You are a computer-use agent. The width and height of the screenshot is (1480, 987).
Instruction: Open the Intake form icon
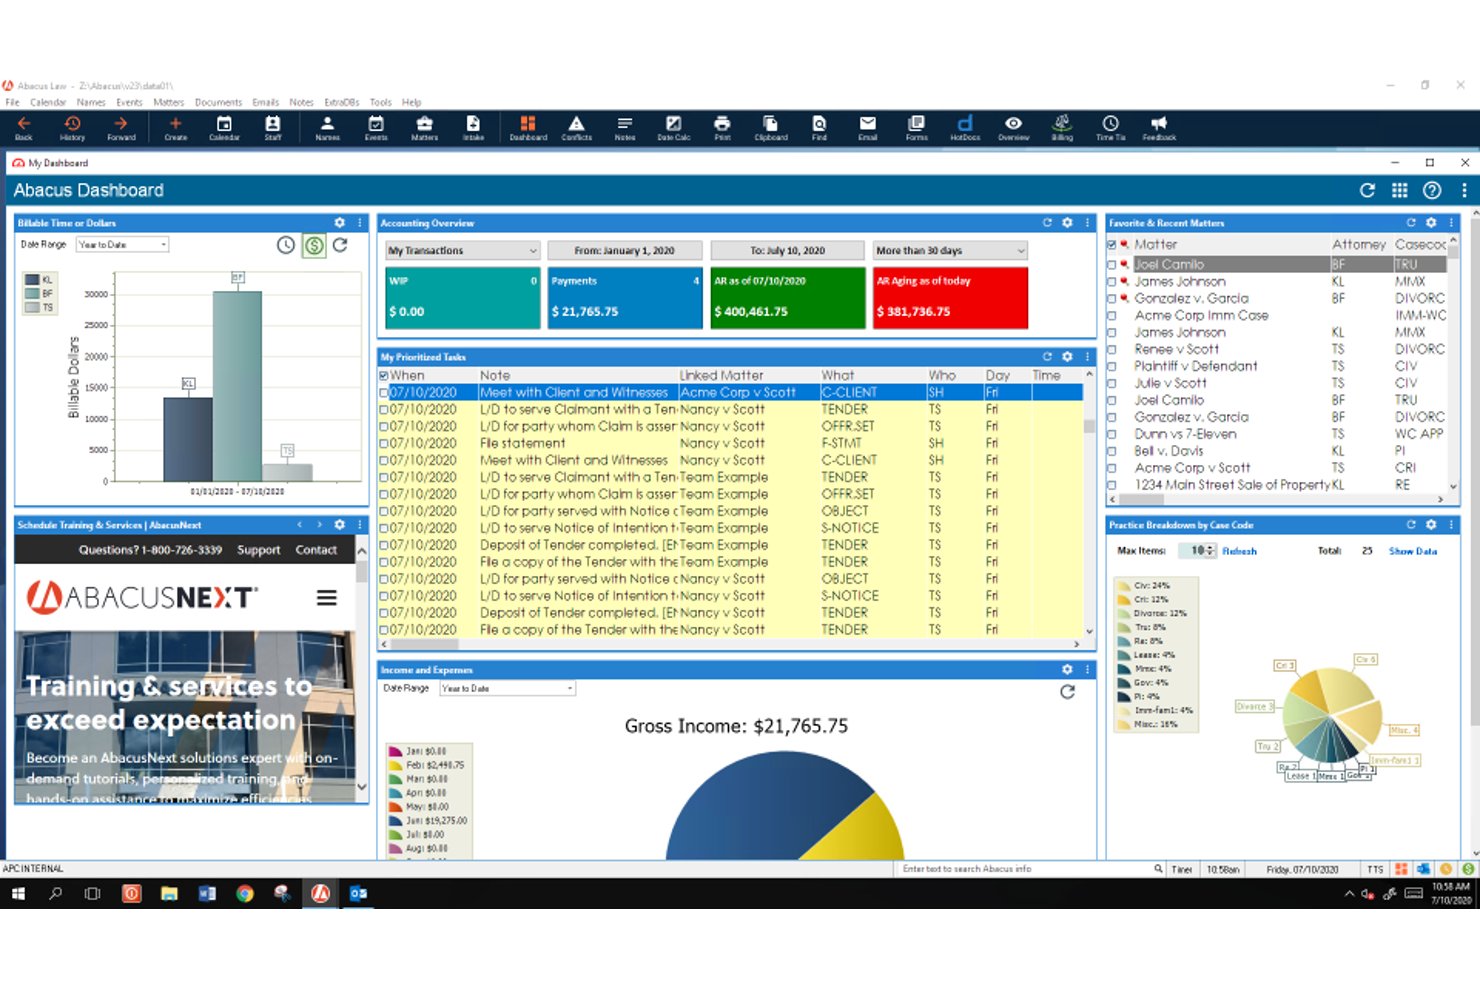coord(473,128)
